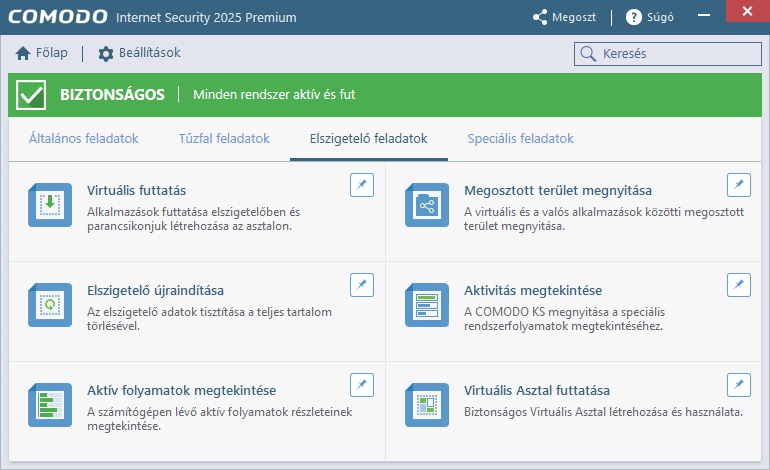This screenshot has width=770, height=470.
Task: Click the Aktív folyamatok megtekintése icon
Action: [50, 404]
